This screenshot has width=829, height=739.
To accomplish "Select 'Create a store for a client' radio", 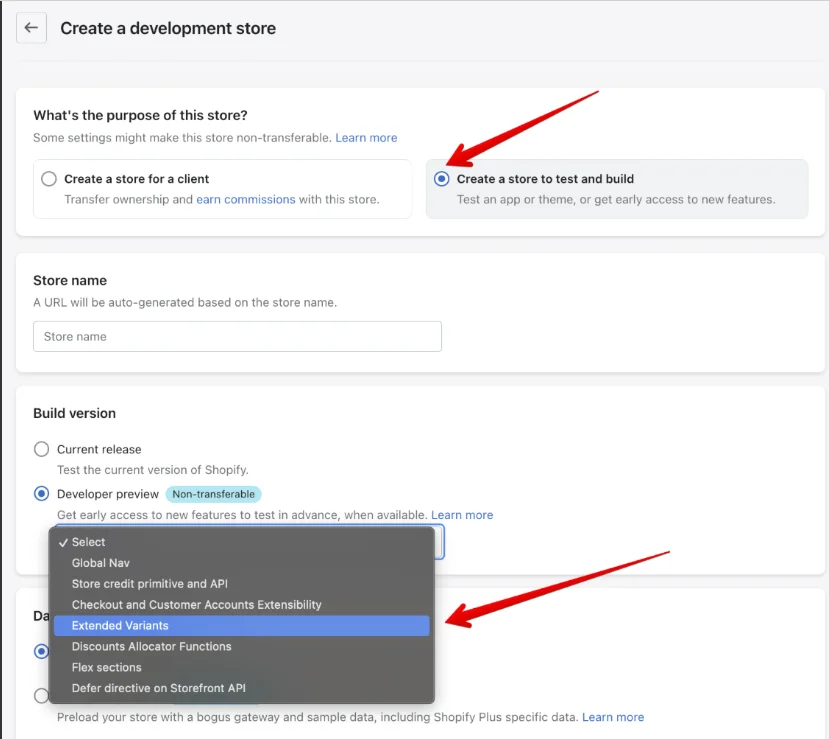I will pyautogui.click(x=49, y=179).
